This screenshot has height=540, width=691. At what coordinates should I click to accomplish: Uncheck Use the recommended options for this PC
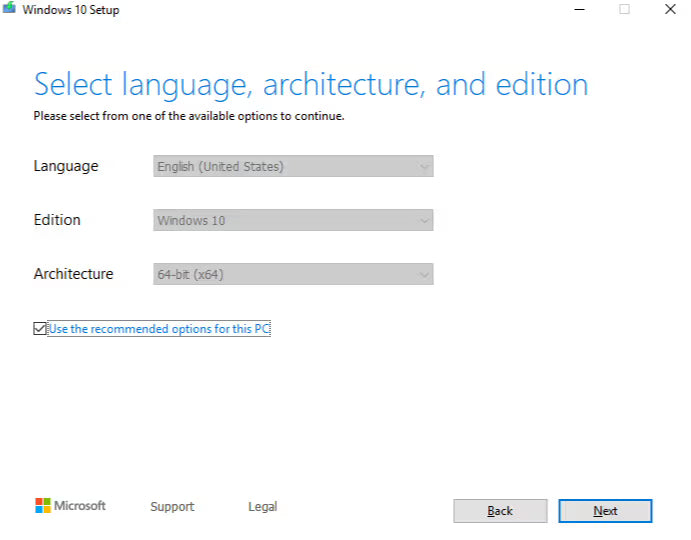(x=40, y=328)
